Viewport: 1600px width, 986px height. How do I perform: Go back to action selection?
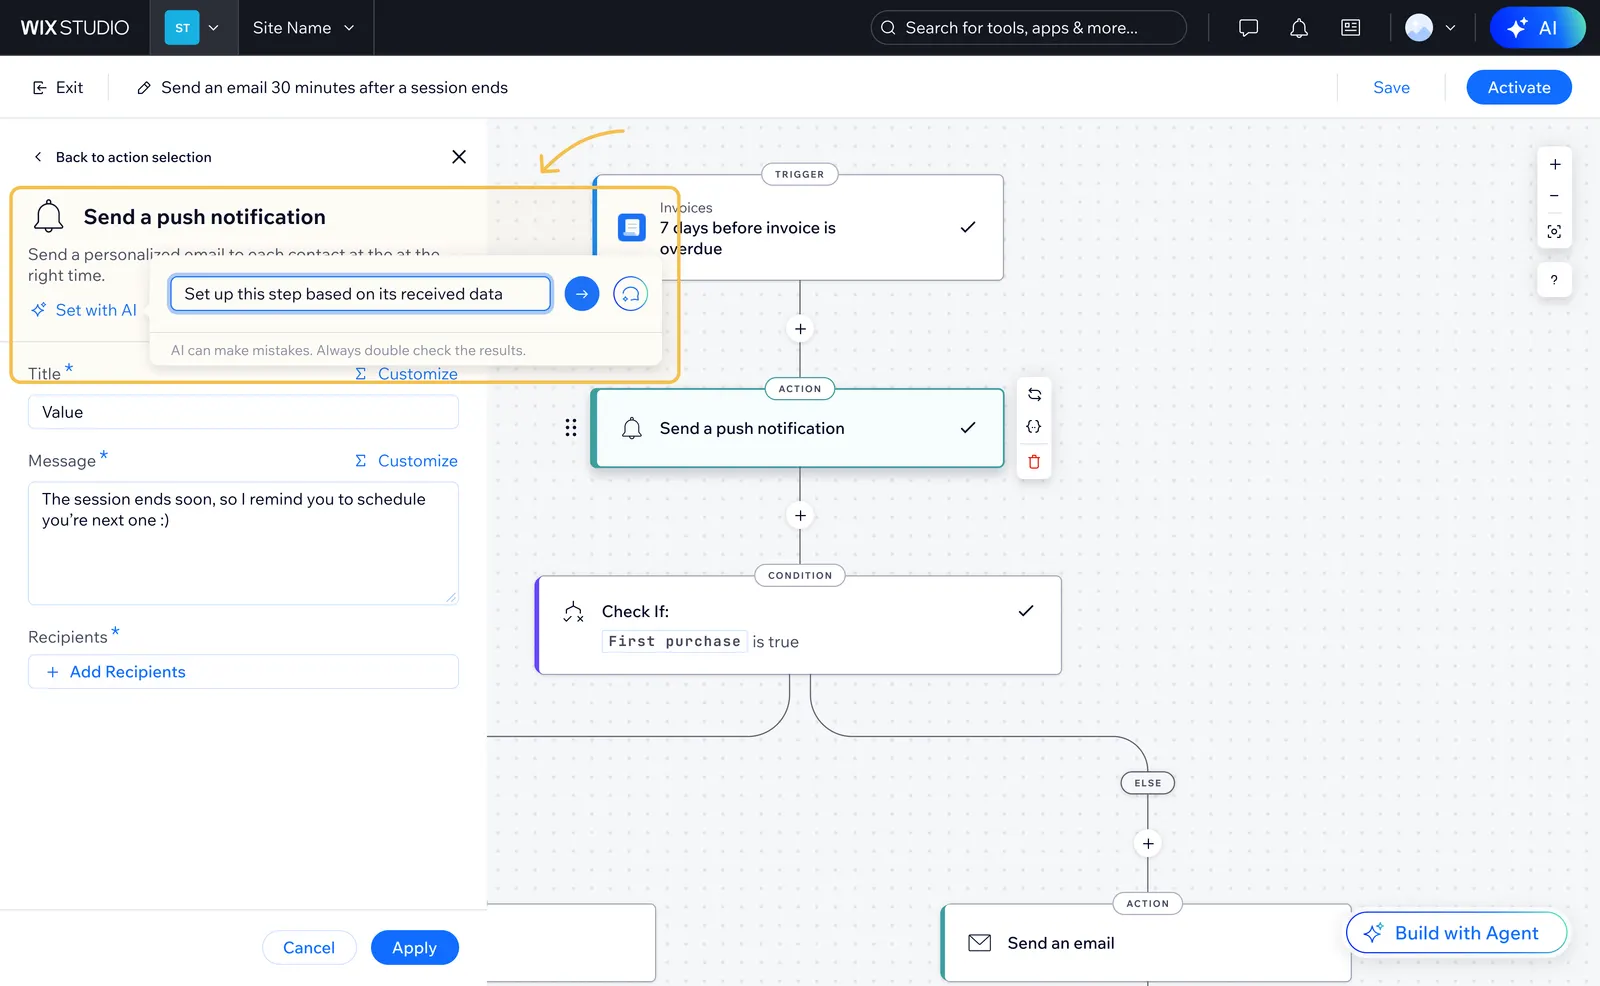click(122, 157)
